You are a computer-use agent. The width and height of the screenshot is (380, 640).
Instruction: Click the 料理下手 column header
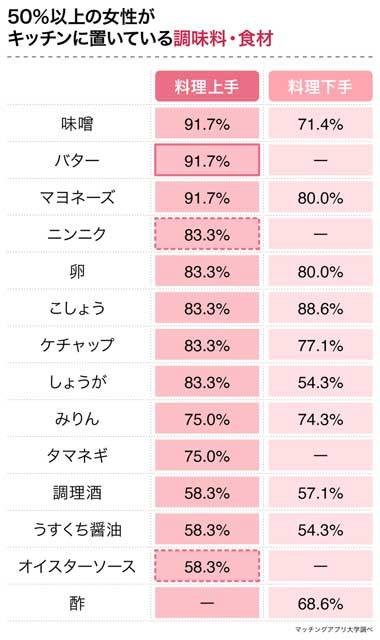point(320,86)
